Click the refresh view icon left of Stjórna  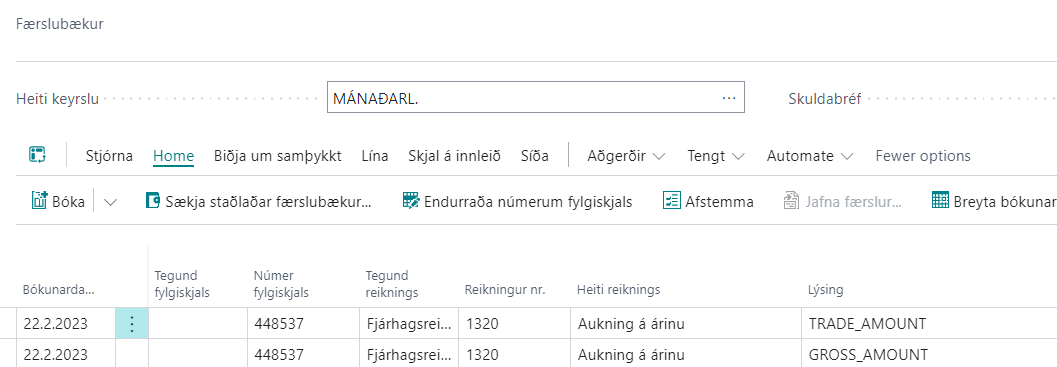(37, 155)
